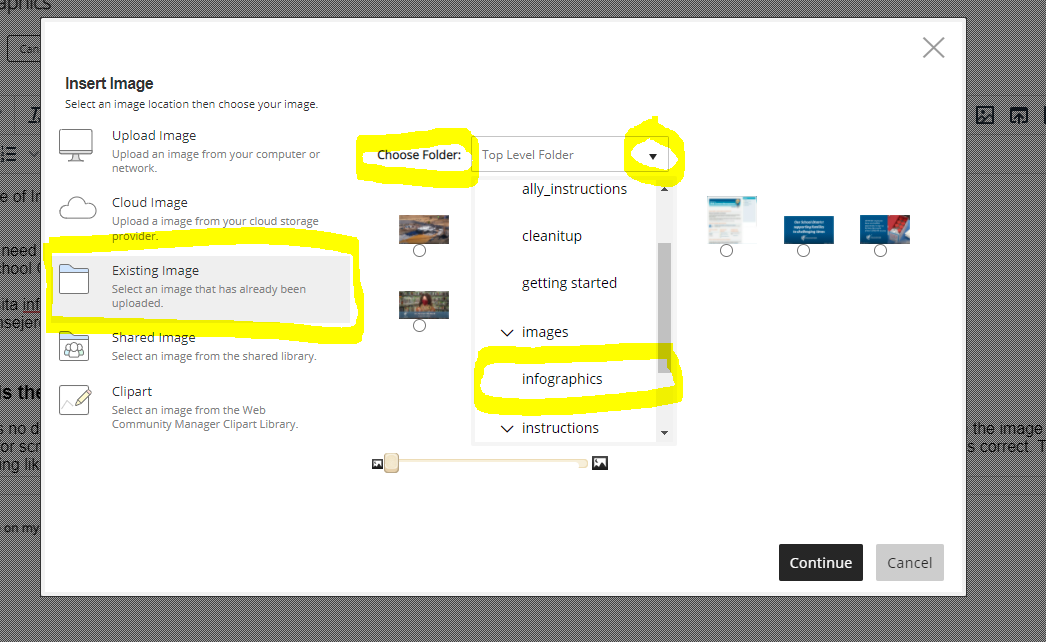Image resolution: width=1046 pixels, height=642 pixels.
Task: Select the radio button under the red thumbnail
Action: point(880,251)
